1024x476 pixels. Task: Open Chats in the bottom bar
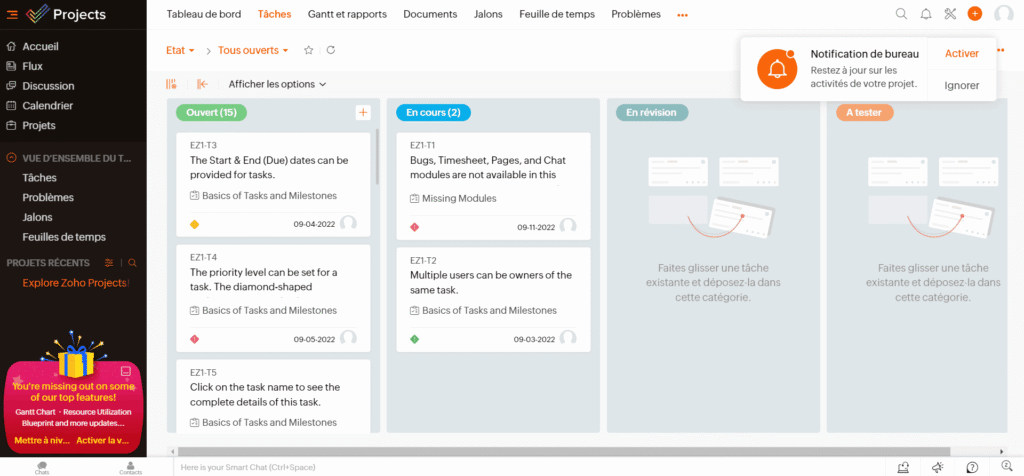click(x=42, y=467)
